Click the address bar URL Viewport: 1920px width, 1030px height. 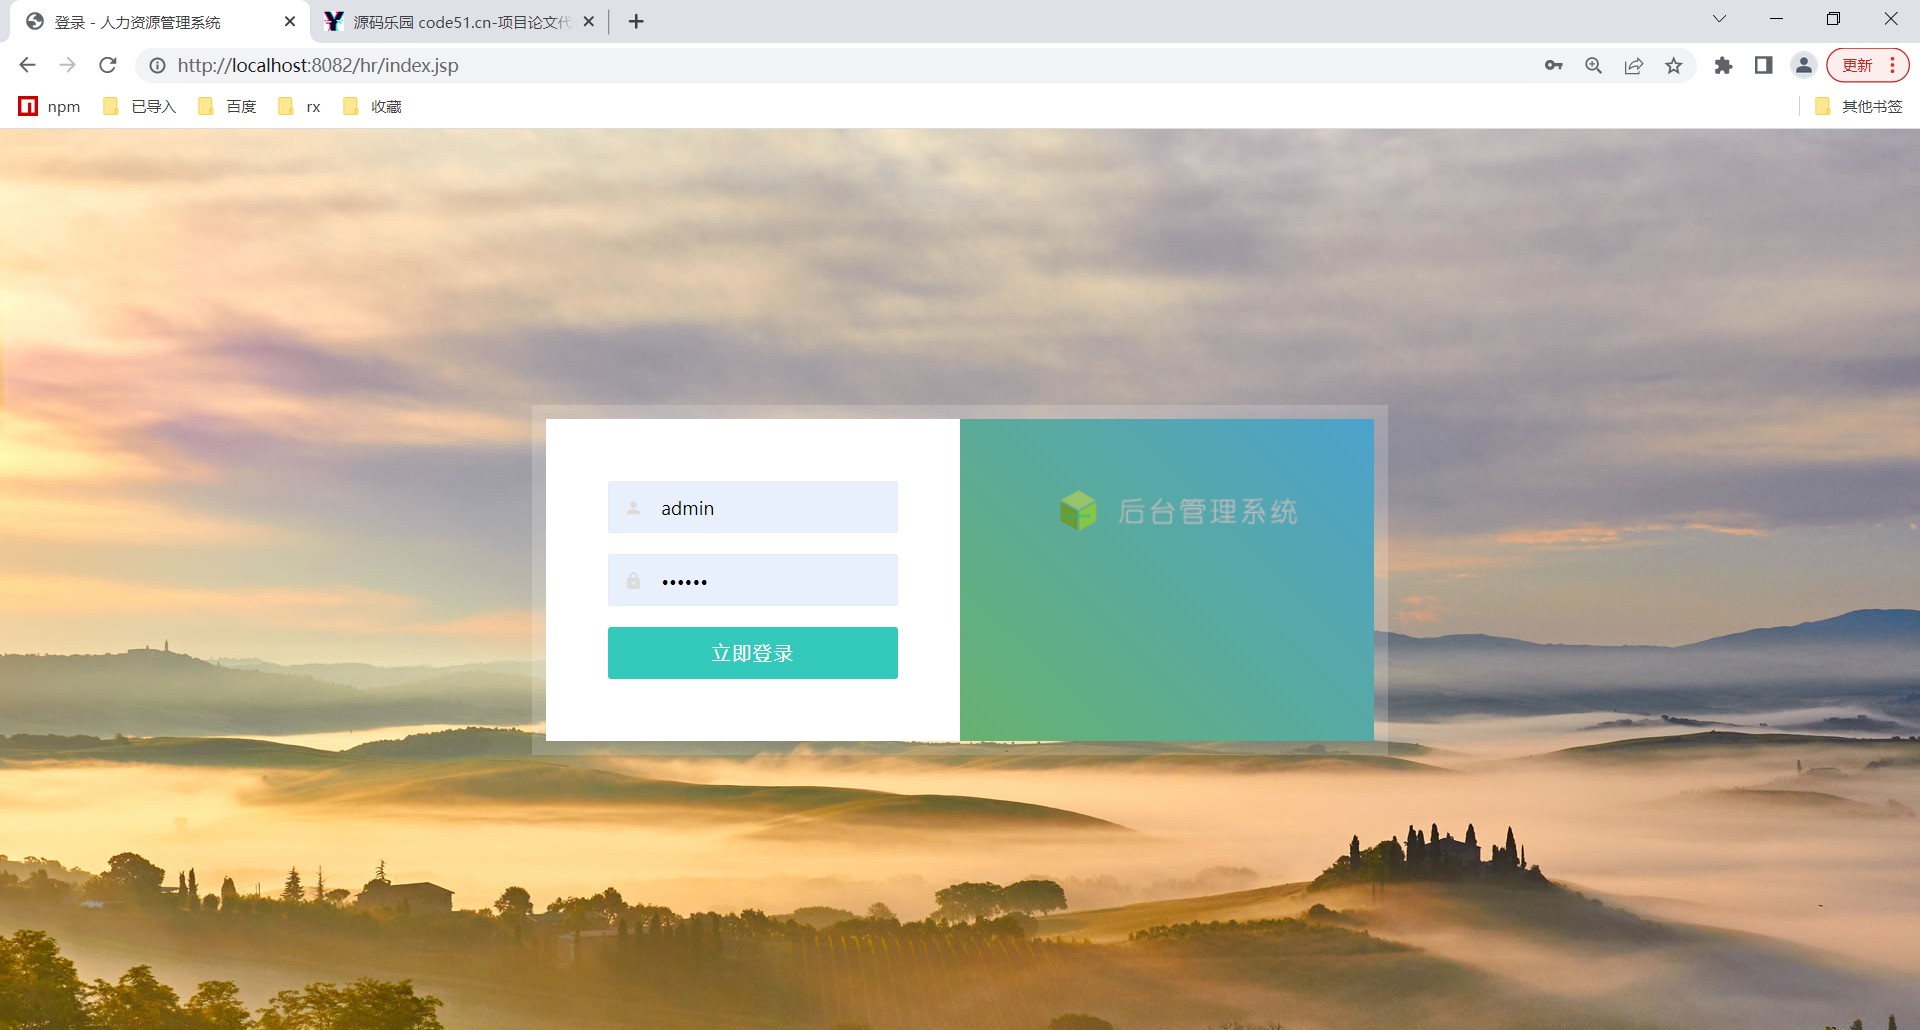[x=318, y=65]
